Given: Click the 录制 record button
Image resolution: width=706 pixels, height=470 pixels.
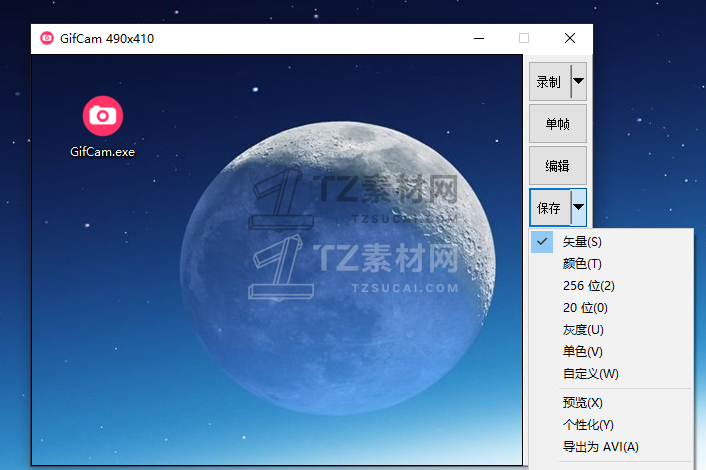Looking at the screenshot, I should point(550,81).
